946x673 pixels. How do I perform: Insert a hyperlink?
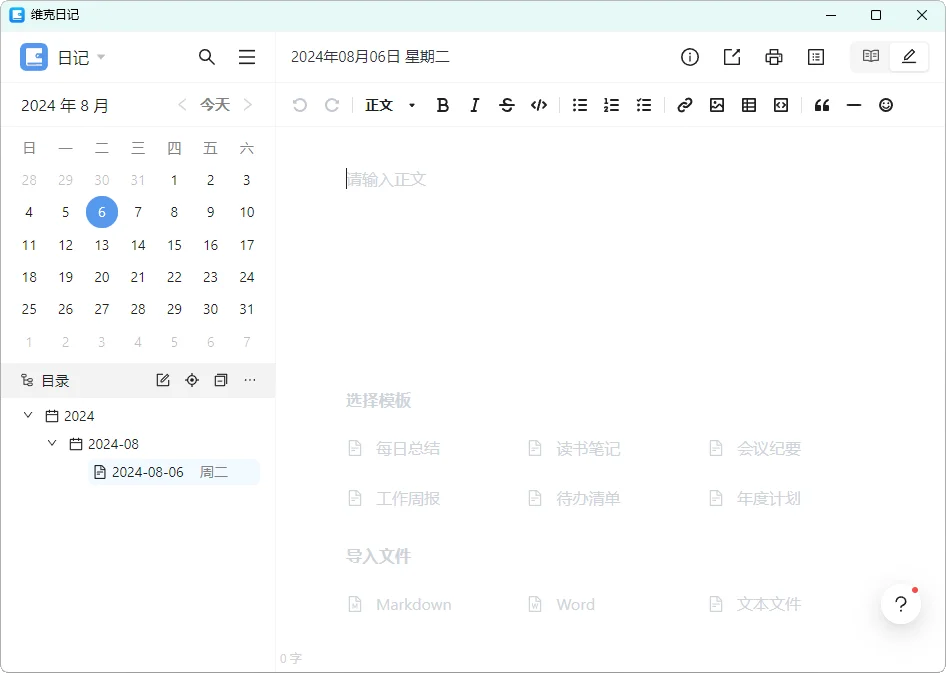(x=685, y=105)
